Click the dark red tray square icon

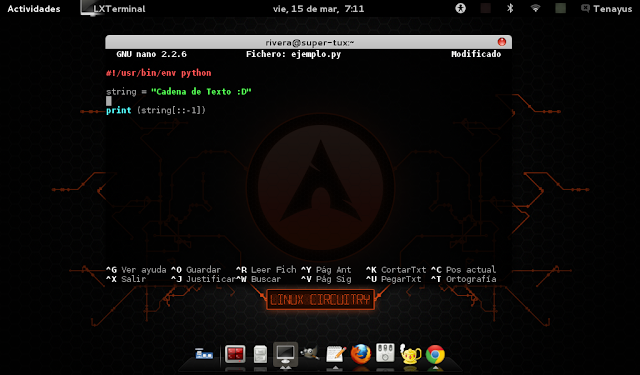point(485,8)
